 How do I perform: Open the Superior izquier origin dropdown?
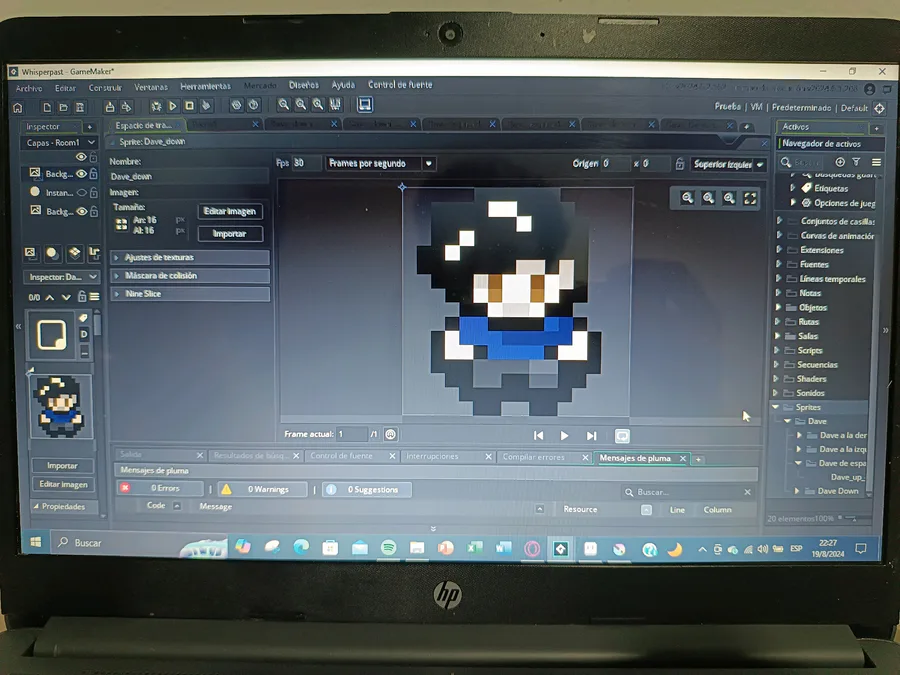728,165
